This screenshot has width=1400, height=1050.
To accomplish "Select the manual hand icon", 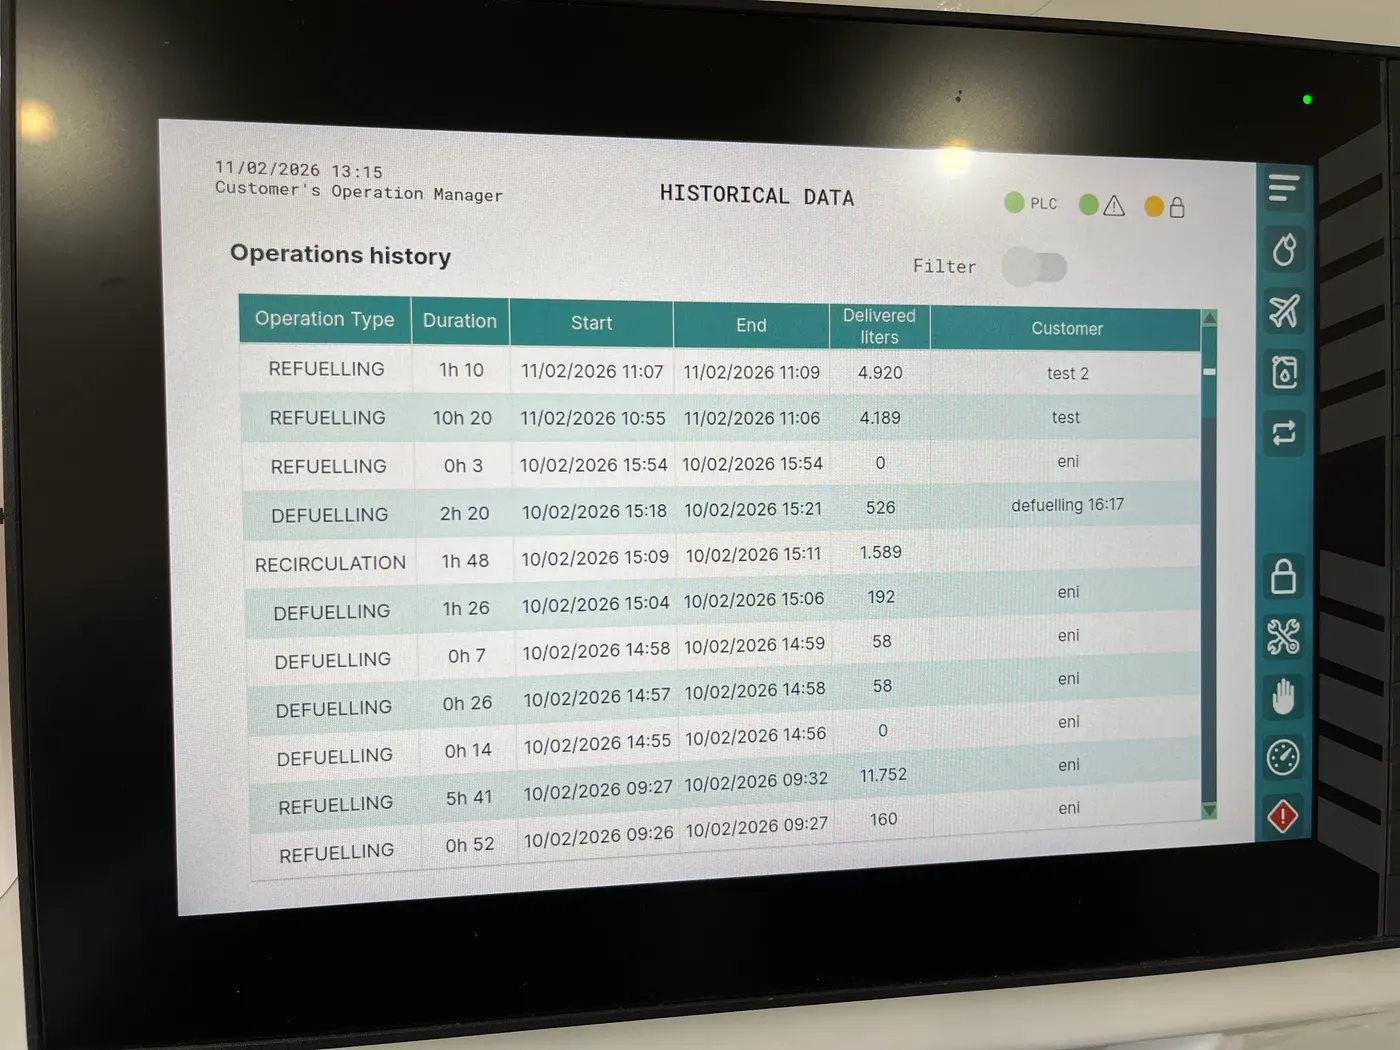I will point(1283,697).
